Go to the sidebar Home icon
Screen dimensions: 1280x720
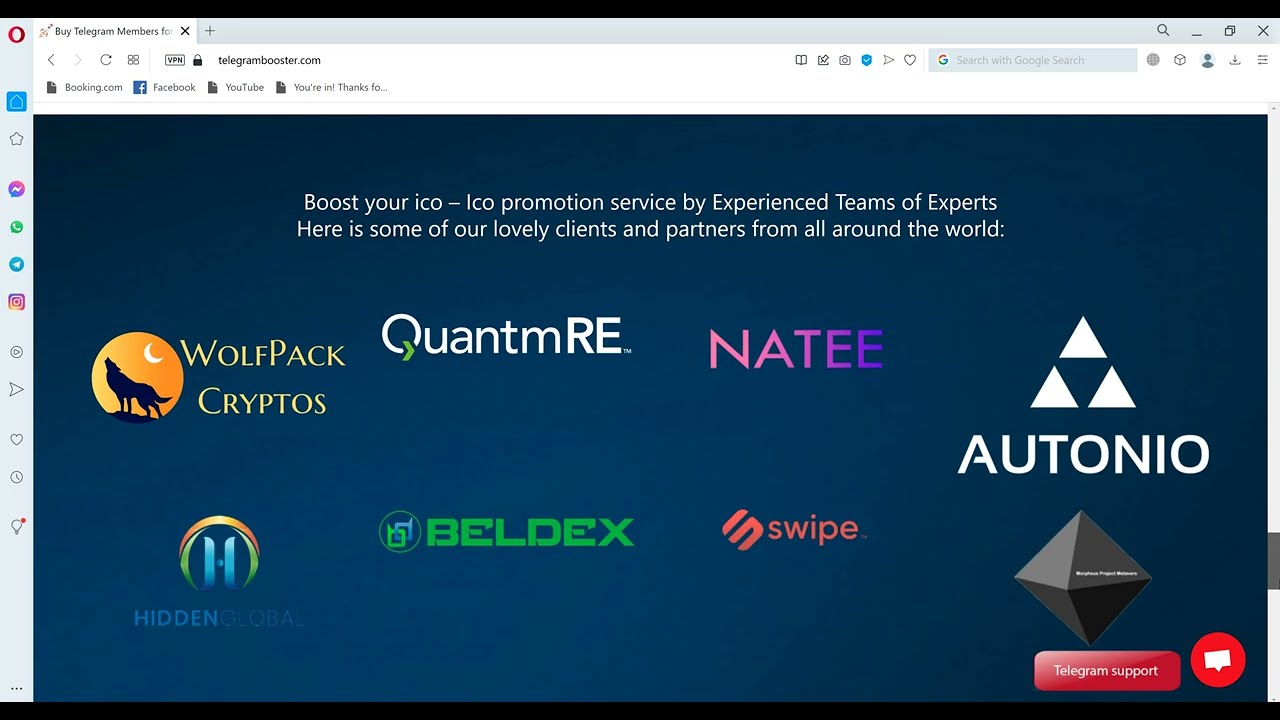[x=16, y=102]
